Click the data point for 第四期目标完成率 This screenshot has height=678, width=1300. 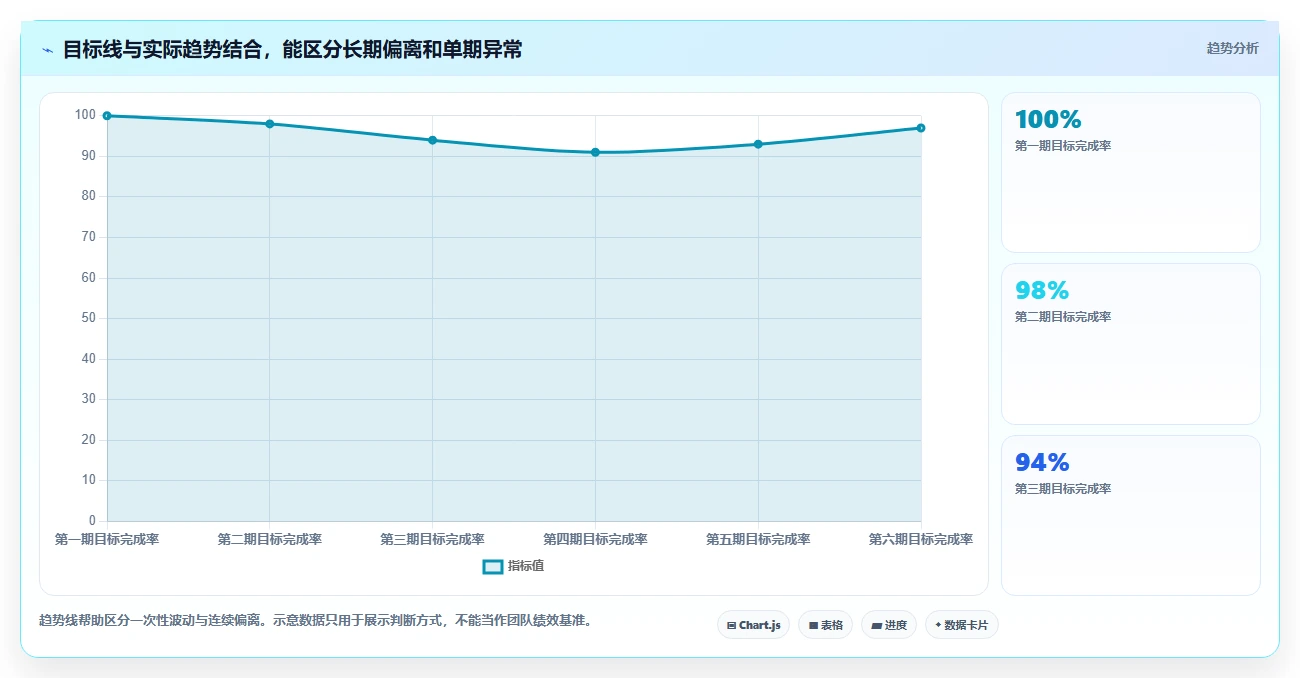(x=595, y=152)
